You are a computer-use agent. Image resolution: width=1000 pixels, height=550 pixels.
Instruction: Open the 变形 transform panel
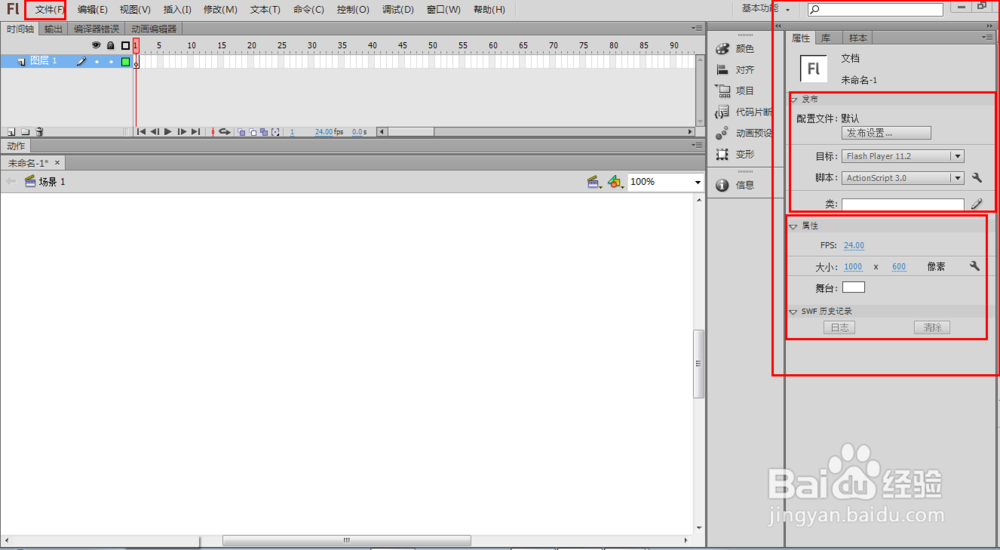click(x=735, y=154)
